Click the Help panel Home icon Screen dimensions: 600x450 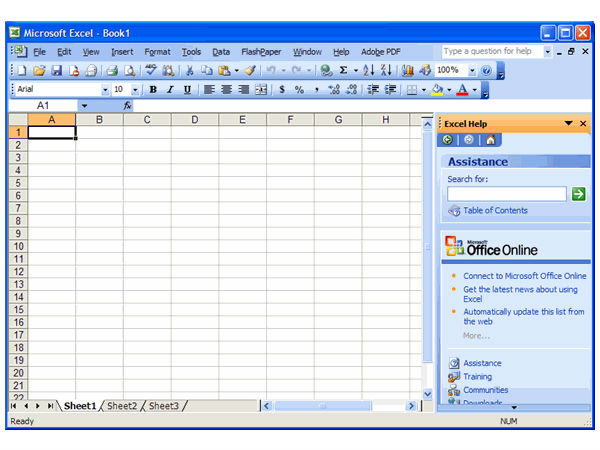(x=489, y=140)
